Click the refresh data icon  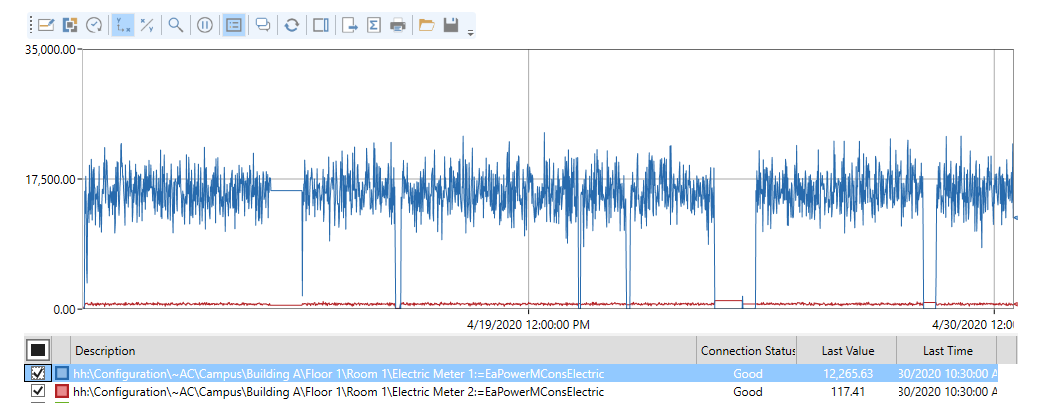pyautogui.click(x=291, y=25)
